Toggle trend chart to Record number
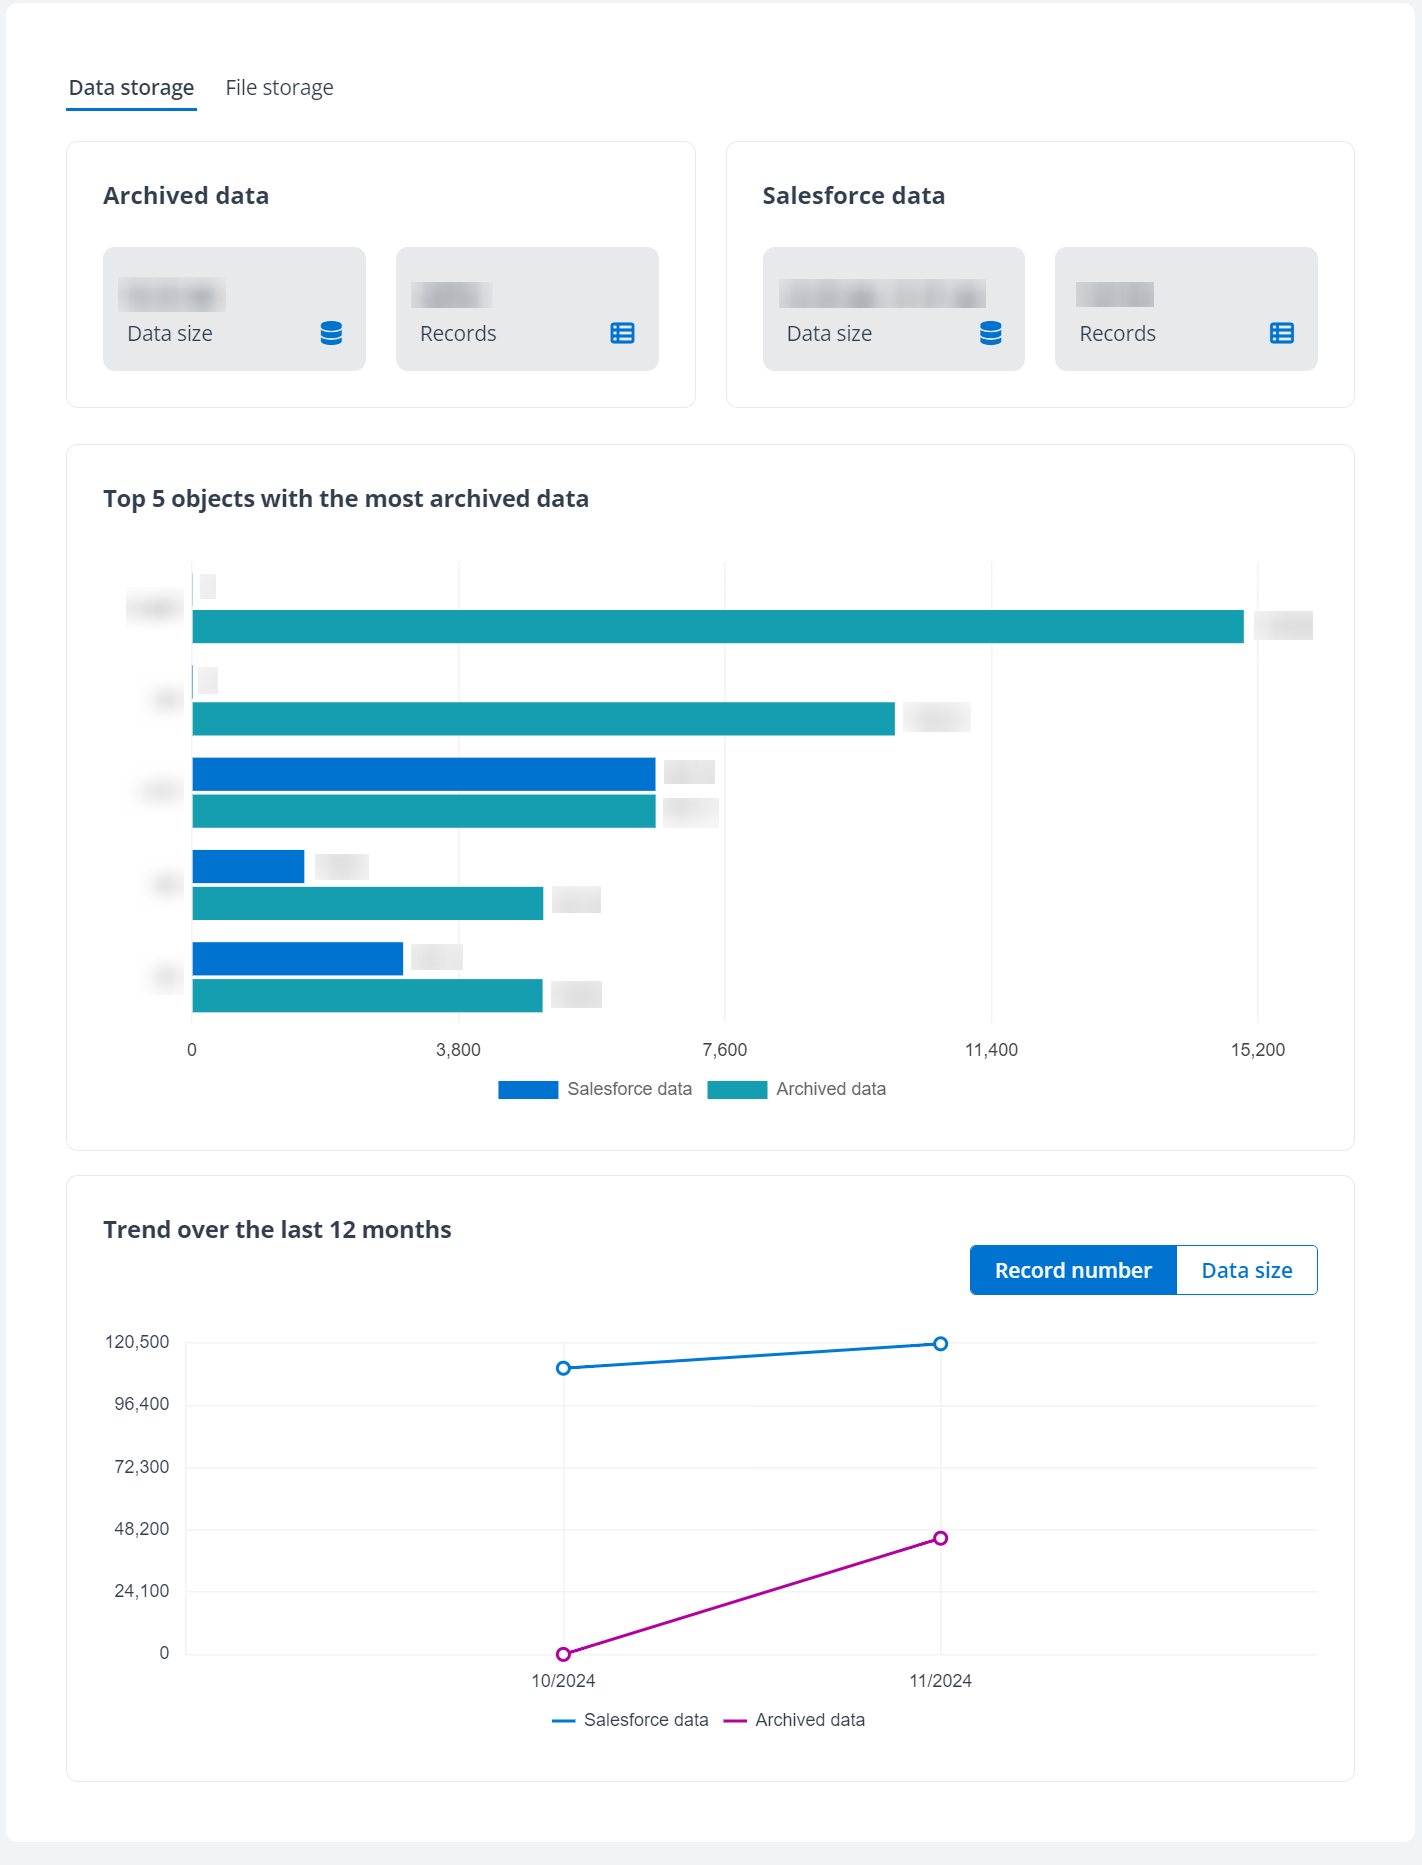The height and width of the screenshot is (1865, 1422). (x=1072, y=1270)
